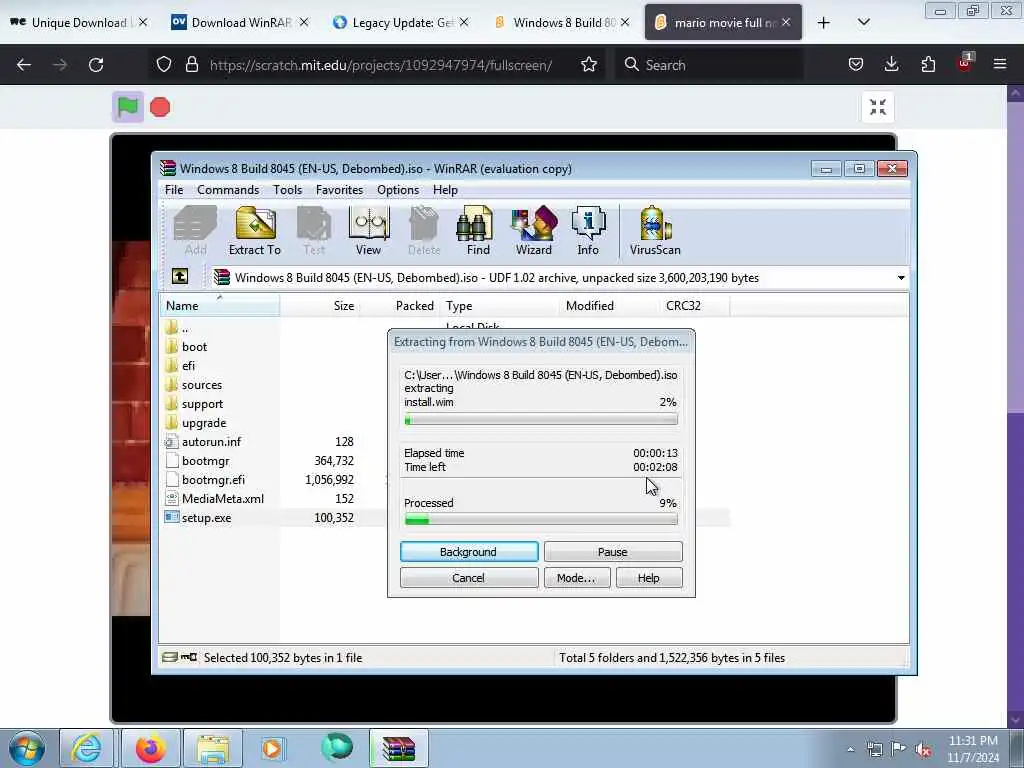Viewport: 1024px width, 768px height.
Task: Go up one folder level arrow
Action: coord(180,277)
